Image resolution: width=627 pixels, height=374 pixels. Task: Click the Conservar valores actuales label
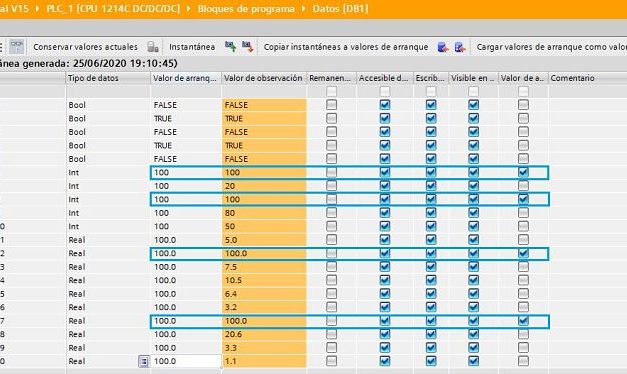(x=85, y=47)
